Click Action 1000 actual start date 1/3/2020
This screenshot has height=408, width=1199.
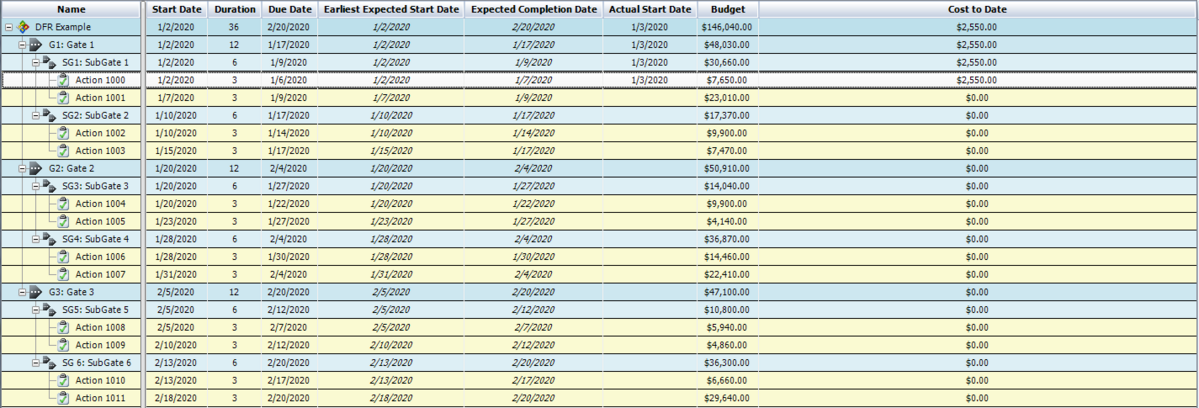649,79
